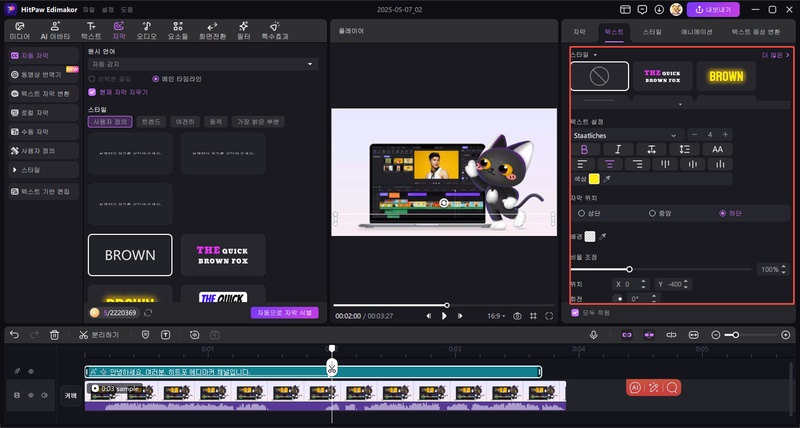Image resolution: width=800 pixels, height=428 pixels.
Task: Click the trash delete icon in timeline toolbar
Action: (55, 335)
